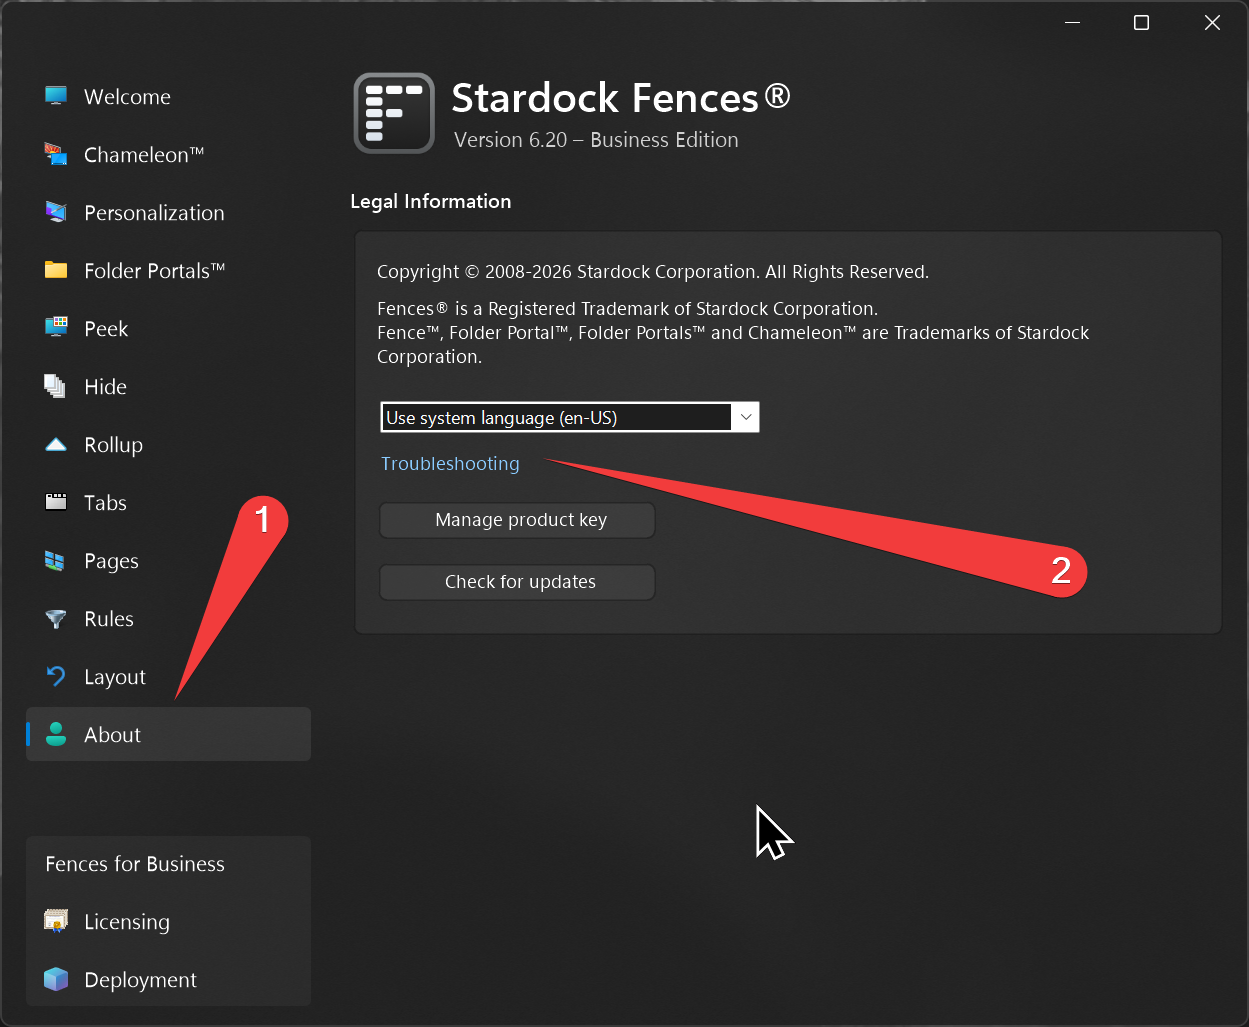Click the Licensing certificate icon
Image resolution: width=1249 pixels, height=1027 pixels.
(x=56, y=921)
